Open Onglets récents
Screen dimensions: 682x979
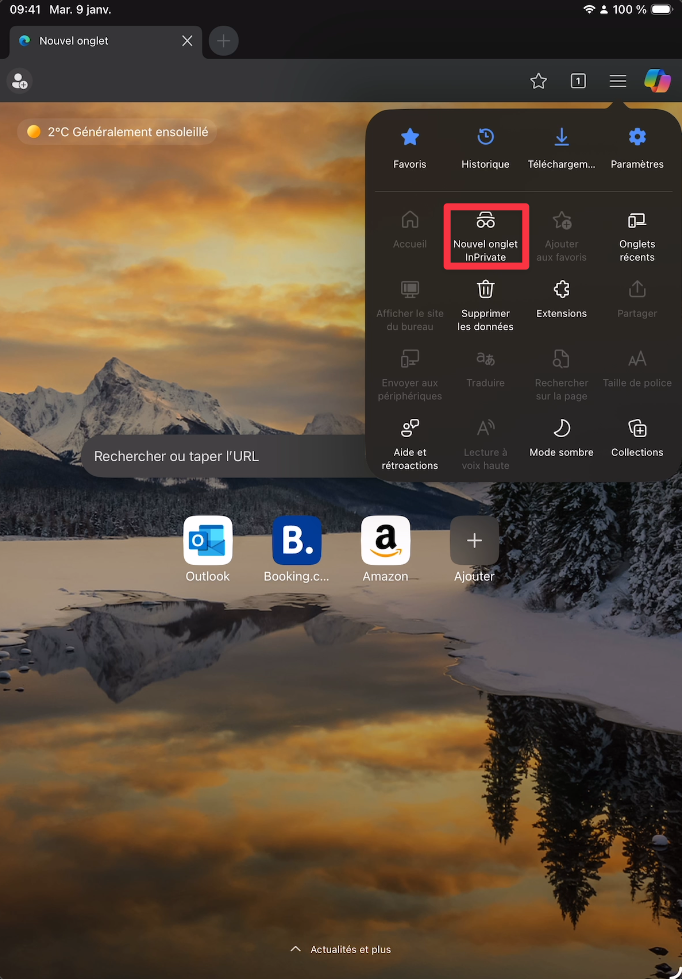click(637, 237)
